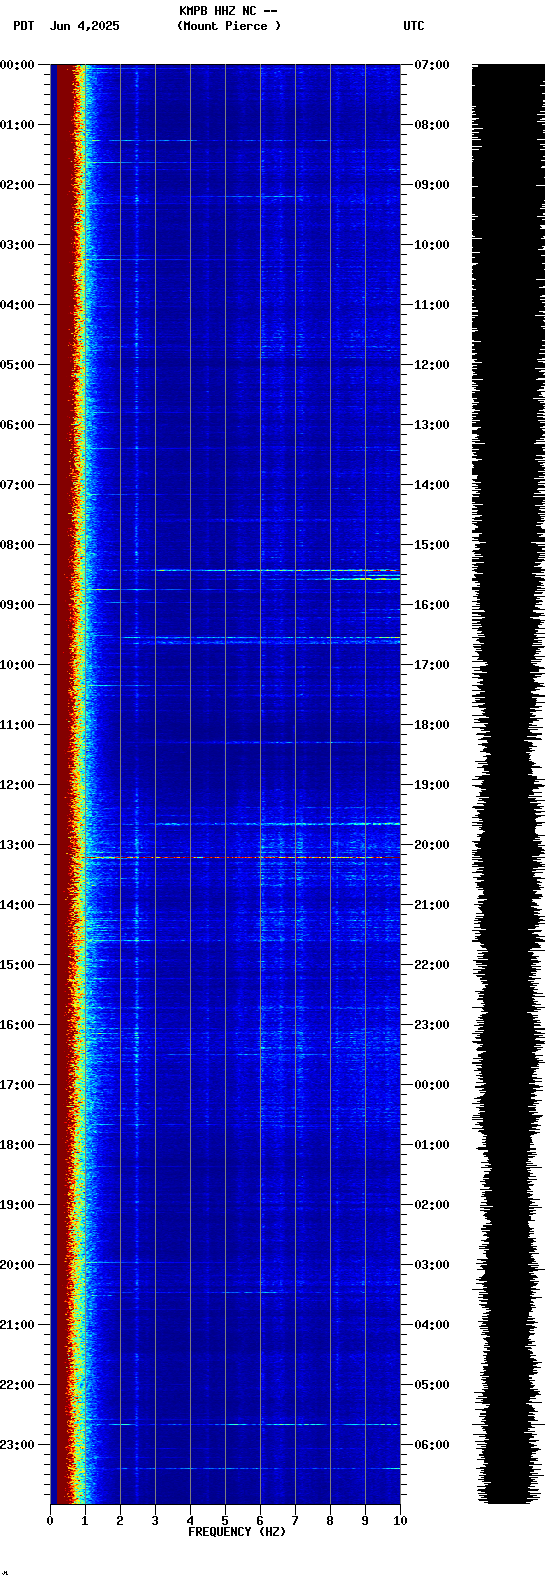The width and height of the screenshot is (552, 1584).
Task: Click PDT time label '00:00'
Action: [x=17, y=65]
